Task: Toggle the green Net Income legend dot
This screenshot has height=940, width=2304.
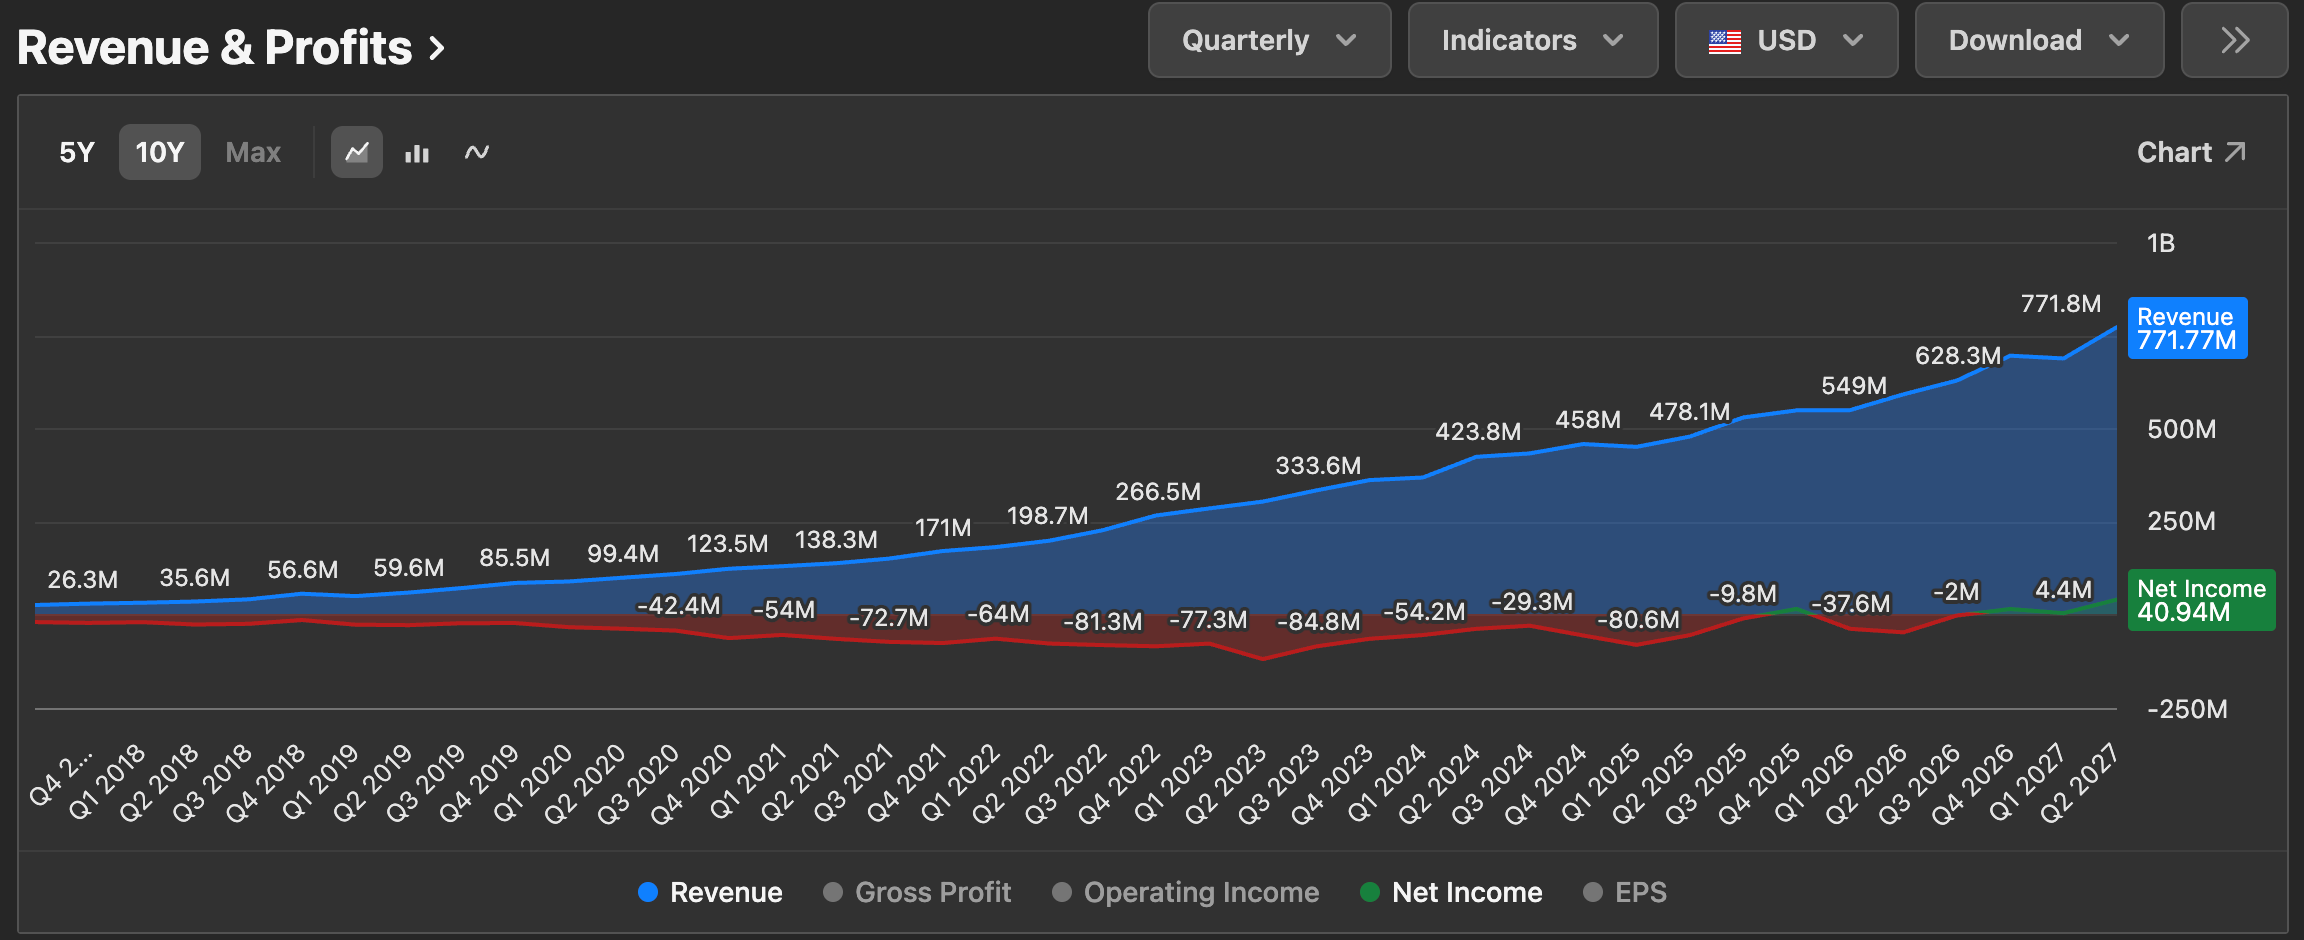Action: click(x=1370, y=892)
